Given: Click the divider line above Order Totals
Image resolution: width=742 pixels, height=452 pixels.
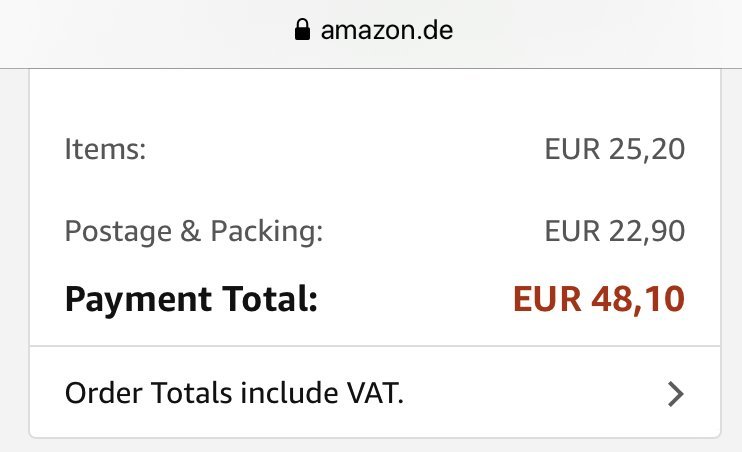Looking at the screenshot, I should 374,346.
